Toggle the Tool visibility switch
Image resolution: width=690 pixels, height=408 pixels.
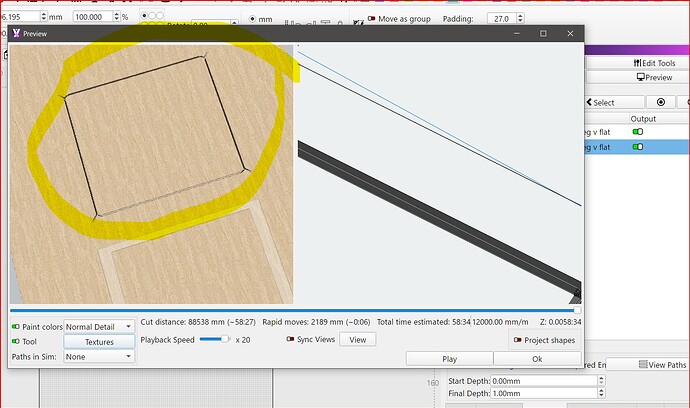tap(15, 341)
